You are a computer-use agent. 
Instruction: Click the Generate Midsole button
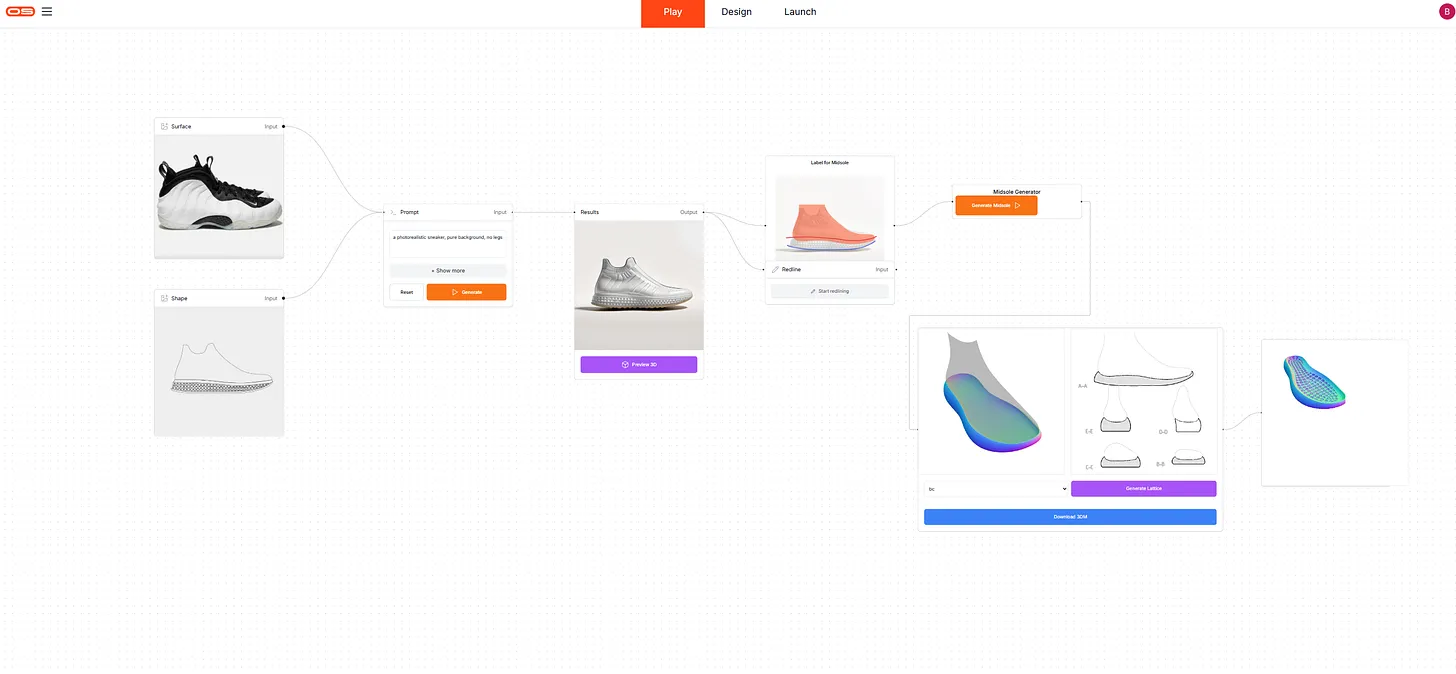pos(996,206)
